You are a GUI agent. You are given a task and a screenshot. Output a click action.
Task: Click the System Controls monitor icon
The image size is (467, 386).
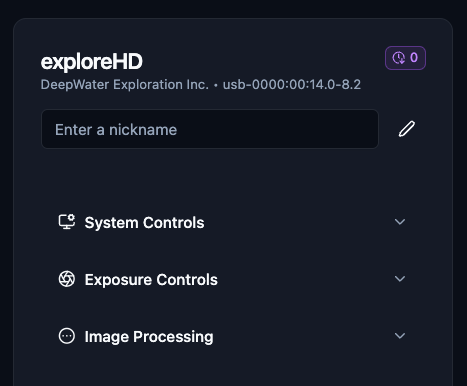point(67,222)
